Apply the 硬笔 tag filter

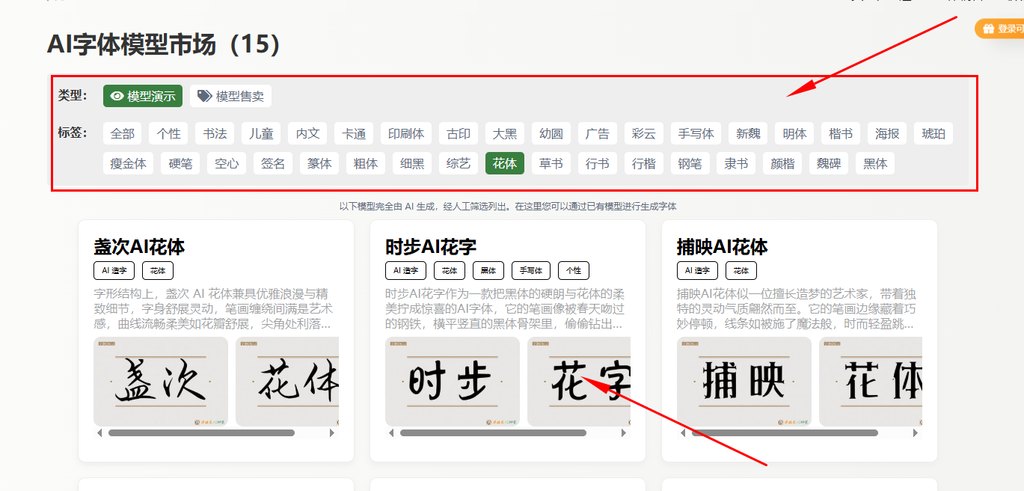click(x=180, y=163)
